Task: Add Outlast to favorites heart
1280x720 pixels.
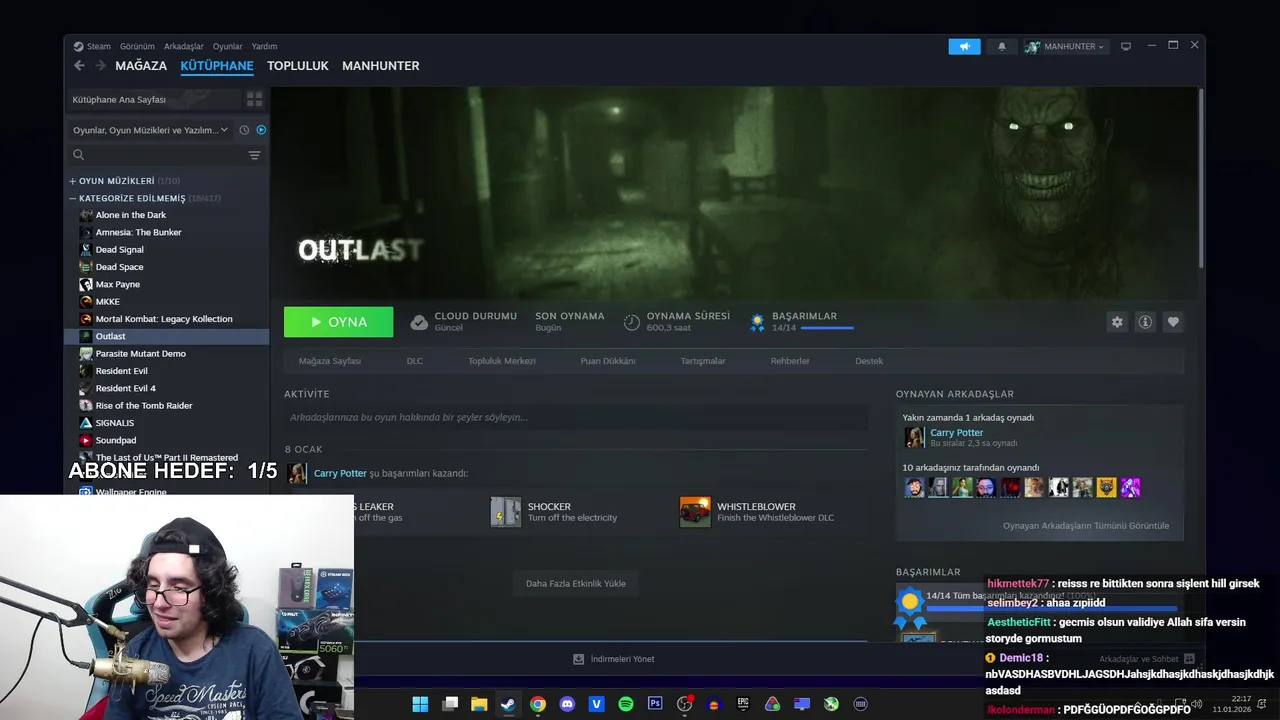Action: [x=1173, y=322]
